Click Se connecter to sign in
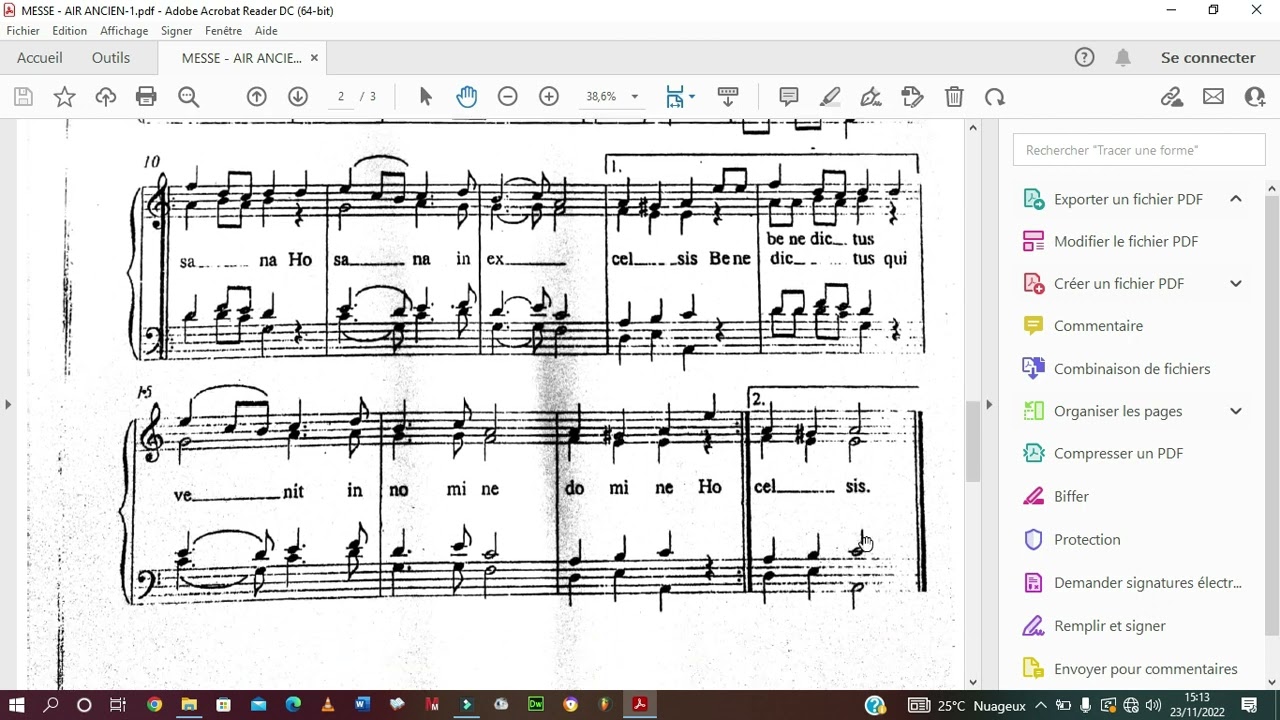 [x=1208, y=58]
